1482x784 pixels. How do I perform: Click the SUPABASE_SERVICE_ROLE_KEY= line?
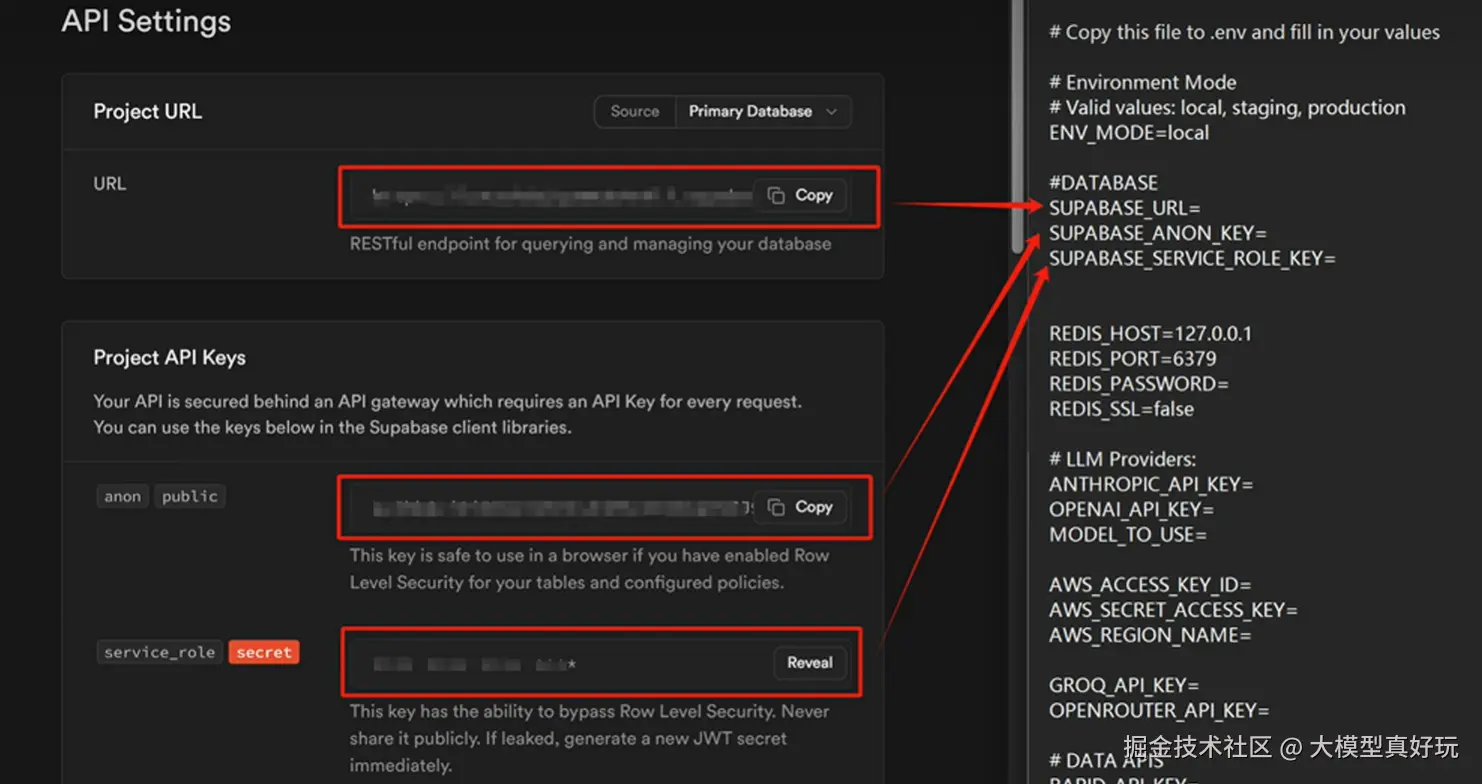[1192, 258]
